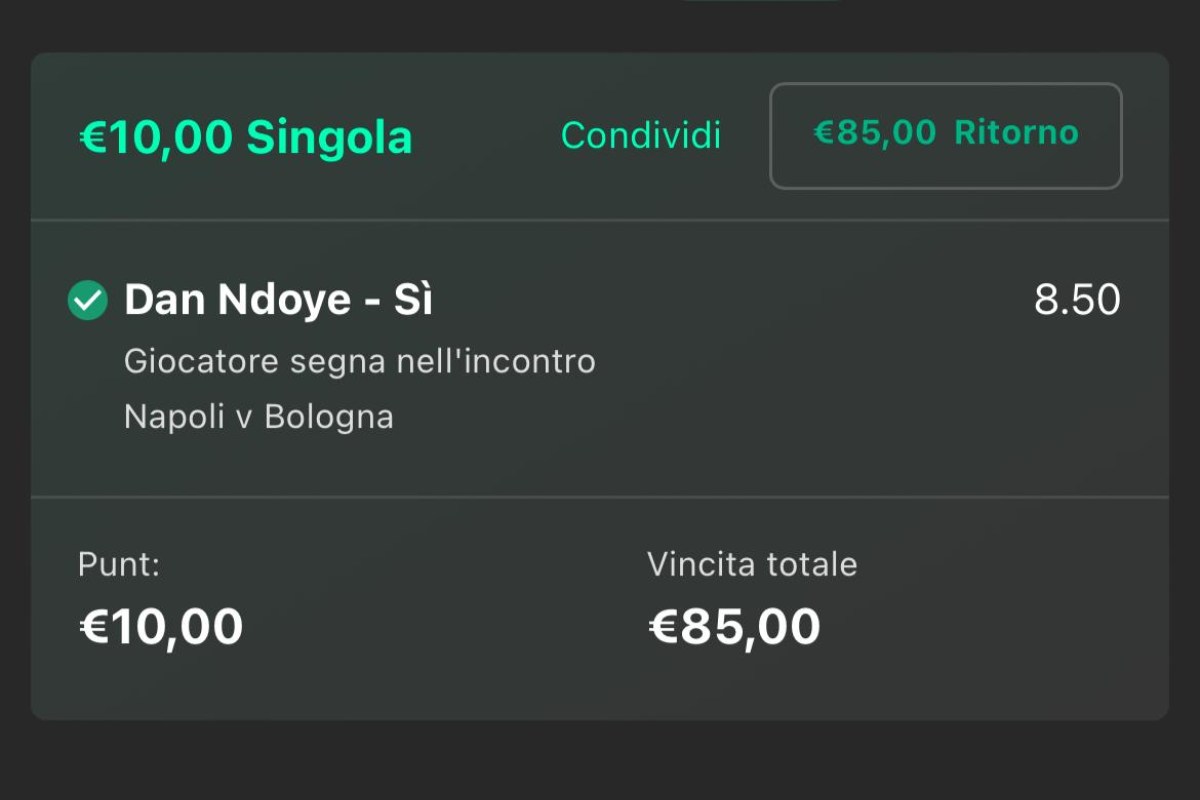1200x800 pixels.
Task: Click the 8.50 odds value
Action: (x=1078, y=299)
